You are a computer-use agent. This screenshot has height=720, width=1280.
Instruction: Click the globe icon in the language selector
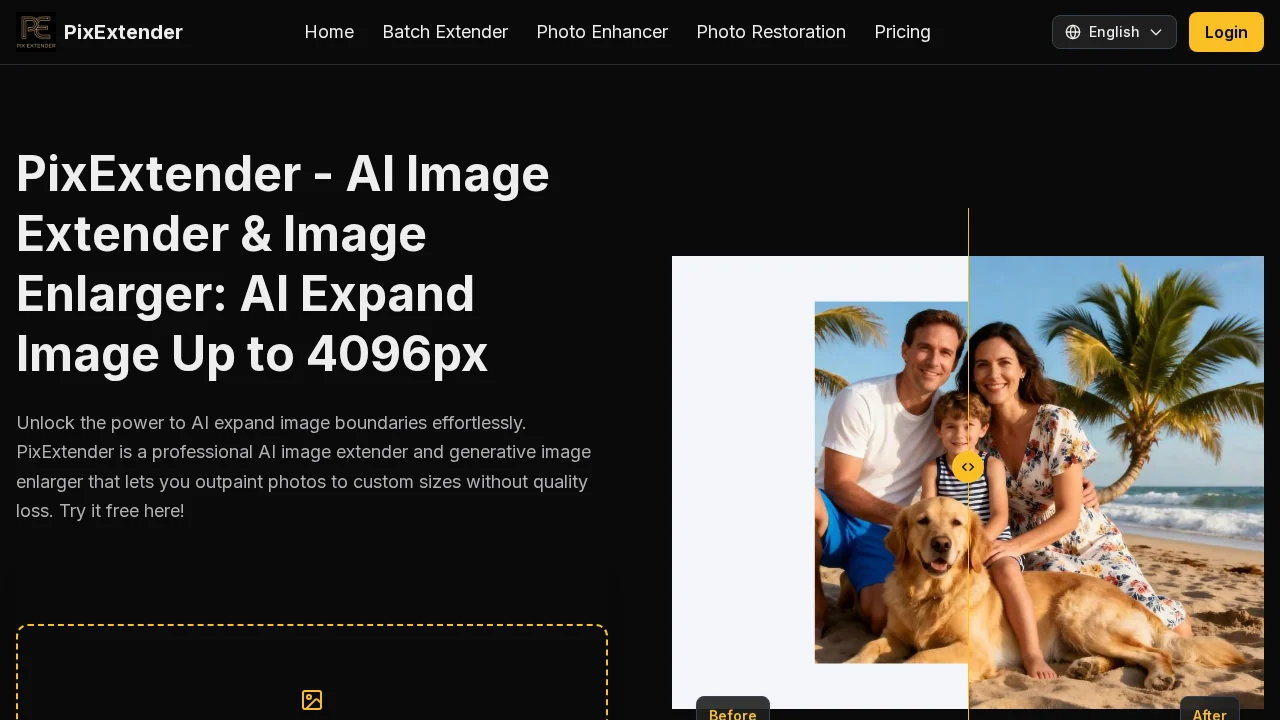tap(1073, 32)
